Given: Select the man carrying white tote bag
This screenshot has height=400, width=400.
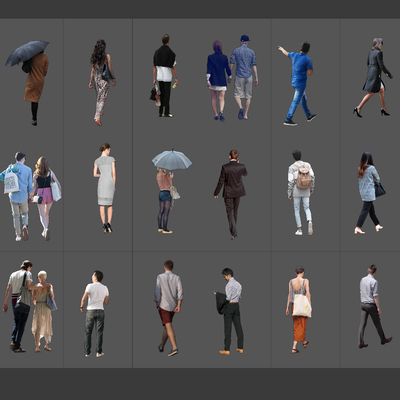Looking at the screenshot, I should 18,196.
